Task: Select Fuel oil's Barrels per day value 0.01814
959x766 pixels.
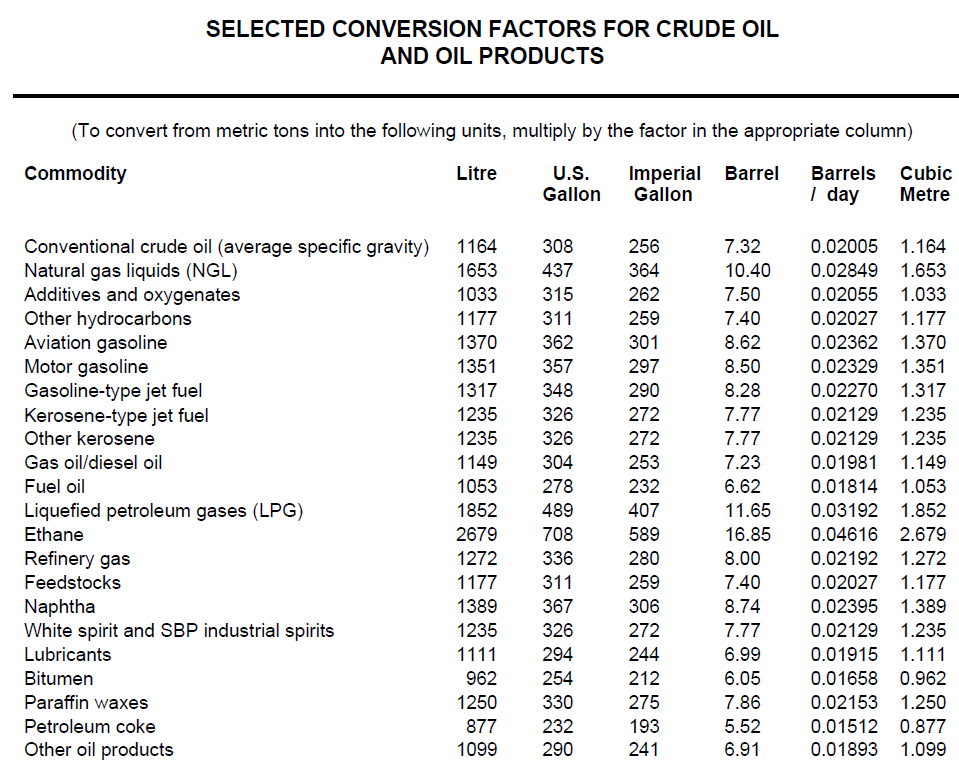Action: [x=843, y=486]
